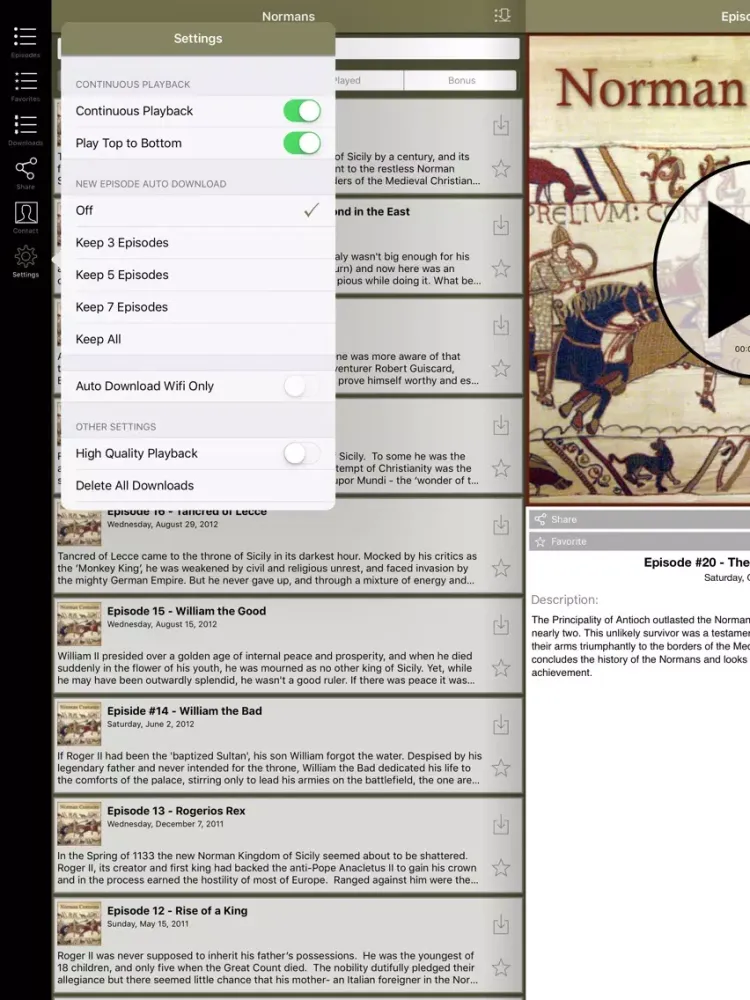Open Episode 15 William the Good thumbnail
The height and width of the screenshot is (1000, 750).
79,624
